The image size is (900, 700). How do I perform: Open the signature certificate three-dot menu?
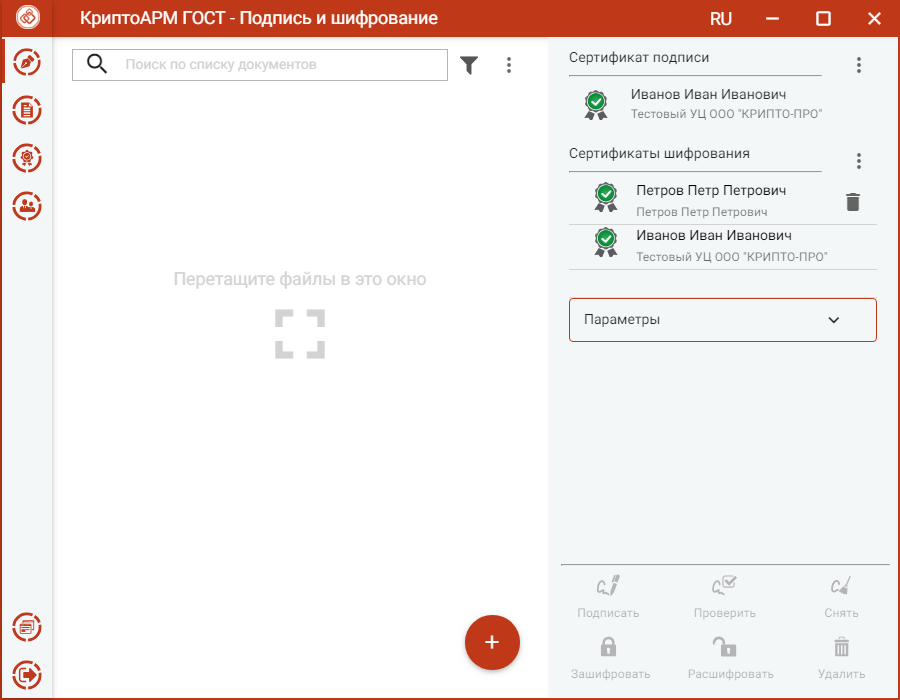[859, 65]
